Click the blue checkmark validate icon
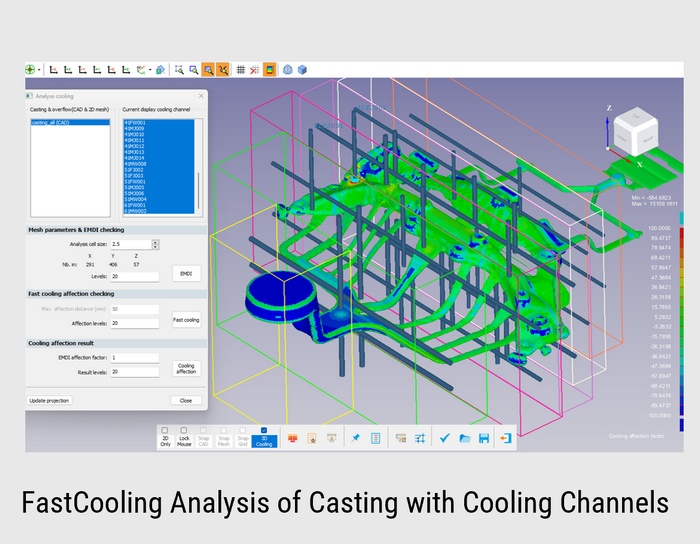This screenshot has width=700, height=544. [445, 438]
